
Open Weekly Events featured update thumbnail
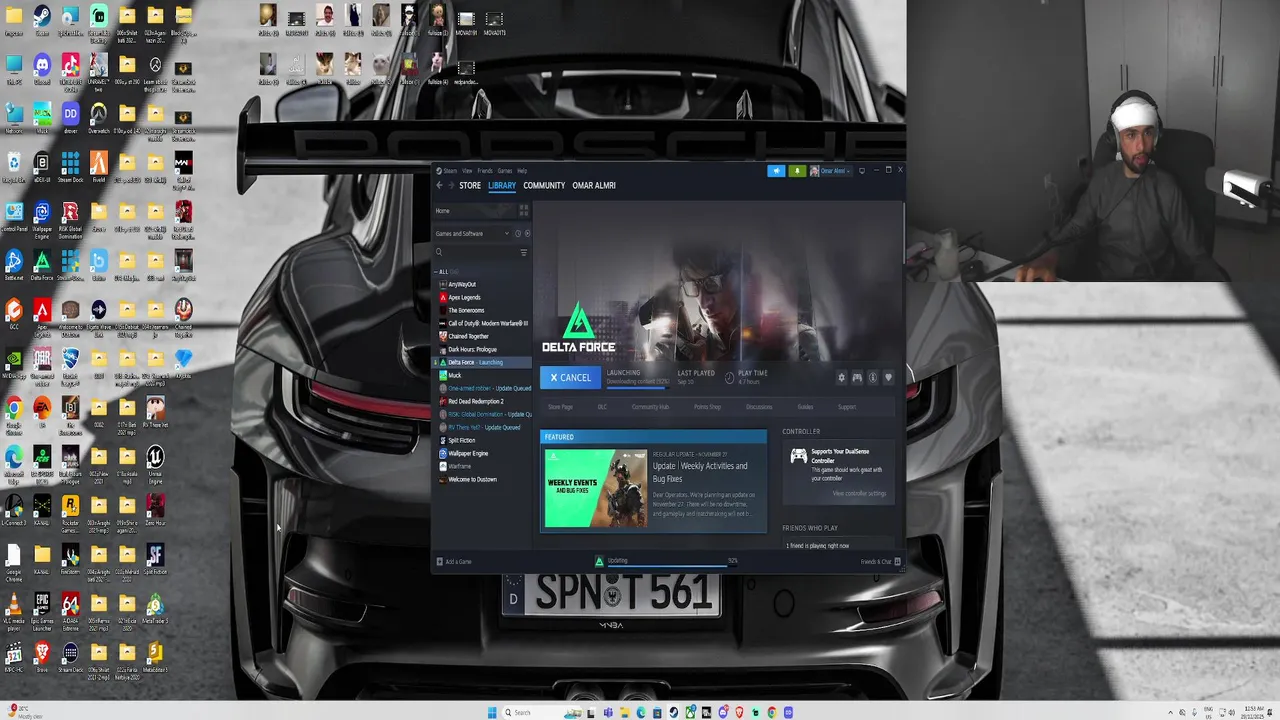click(596, 488)
